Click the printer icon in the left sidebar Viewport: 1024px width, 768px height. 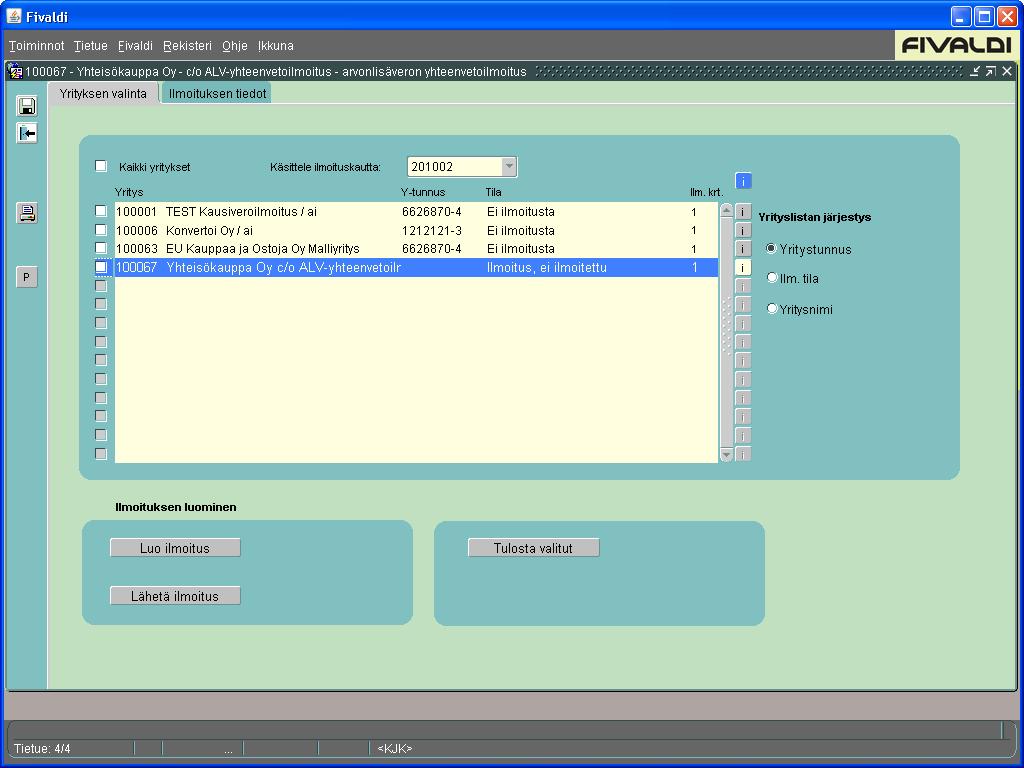(27, 212)
